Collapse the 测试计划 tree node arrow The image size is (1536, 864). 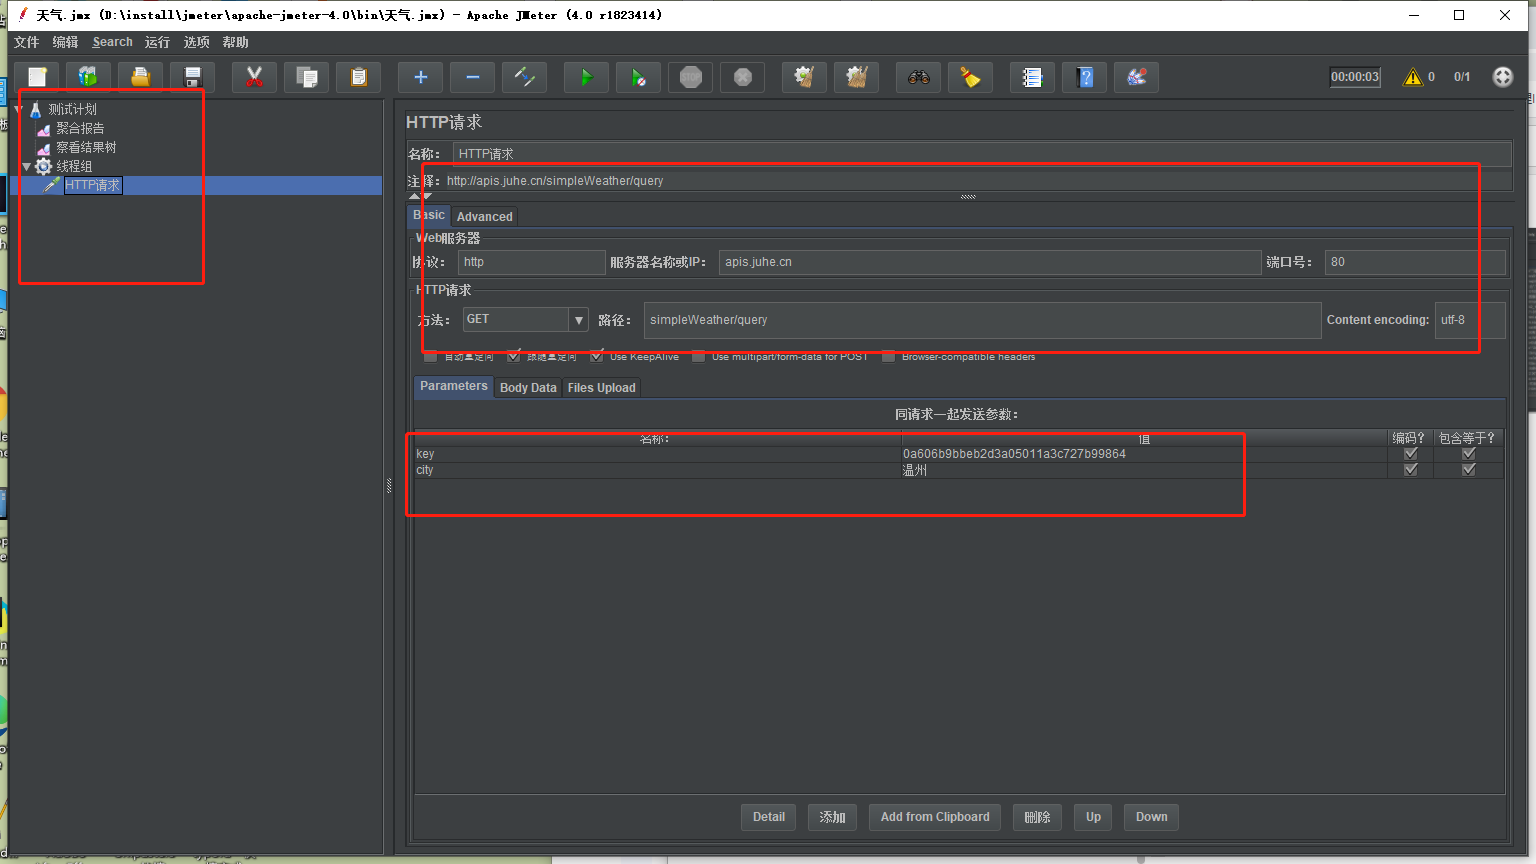coord(19,110)
